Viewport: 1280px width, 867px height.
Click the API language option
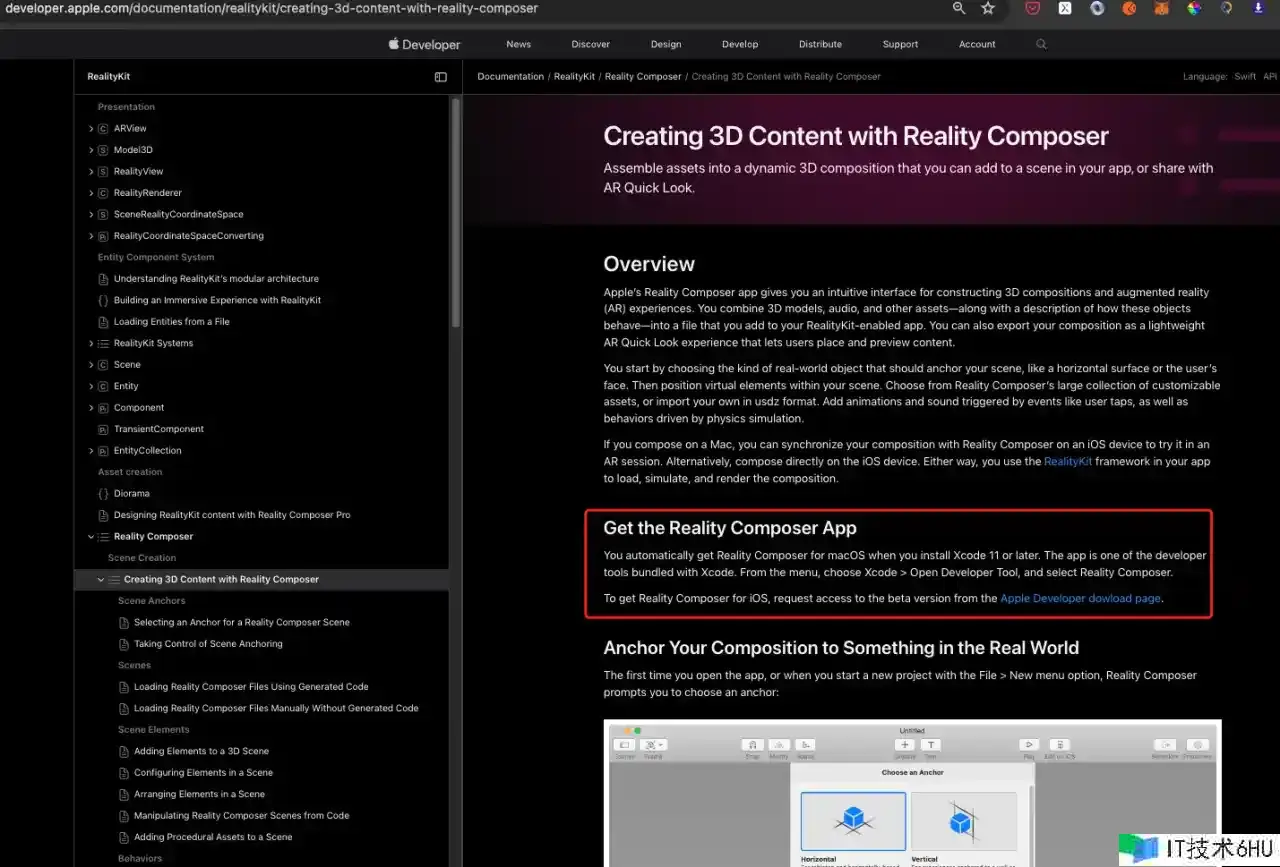tap(1270, 77)
